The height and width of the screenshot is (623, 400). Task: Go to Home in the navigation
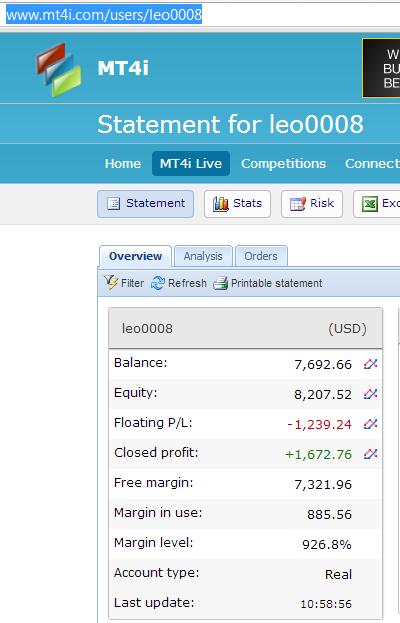click(123, 164)
